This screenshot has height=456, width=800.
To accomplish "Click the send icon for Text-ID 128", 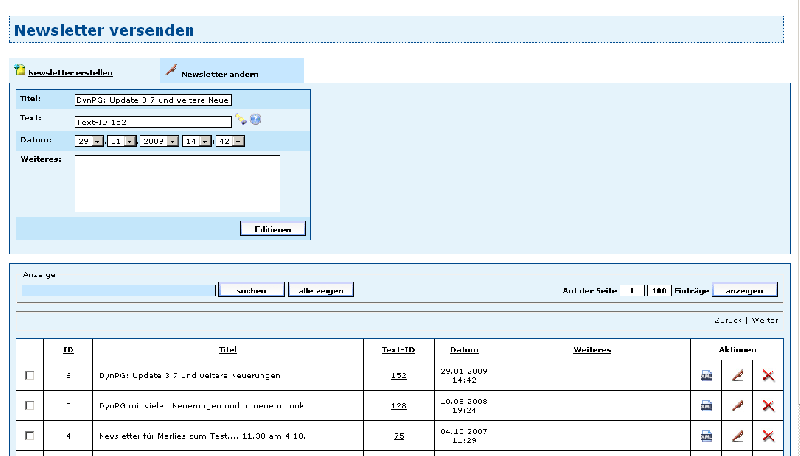I will click(x=706, y=405).
